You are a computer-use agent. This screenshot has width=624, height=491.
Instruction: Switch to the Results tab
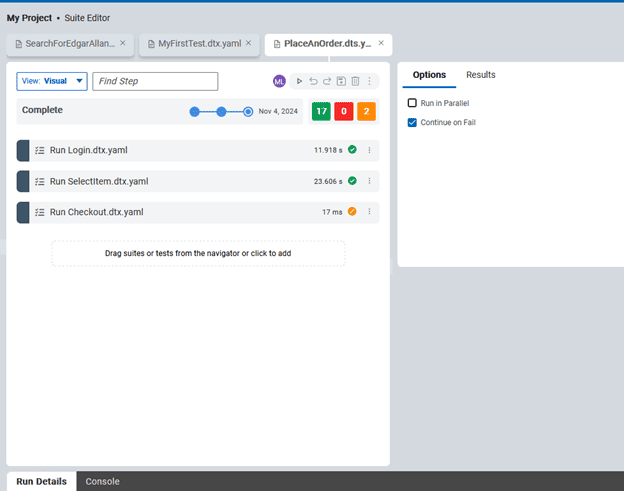tap(481, 75)
